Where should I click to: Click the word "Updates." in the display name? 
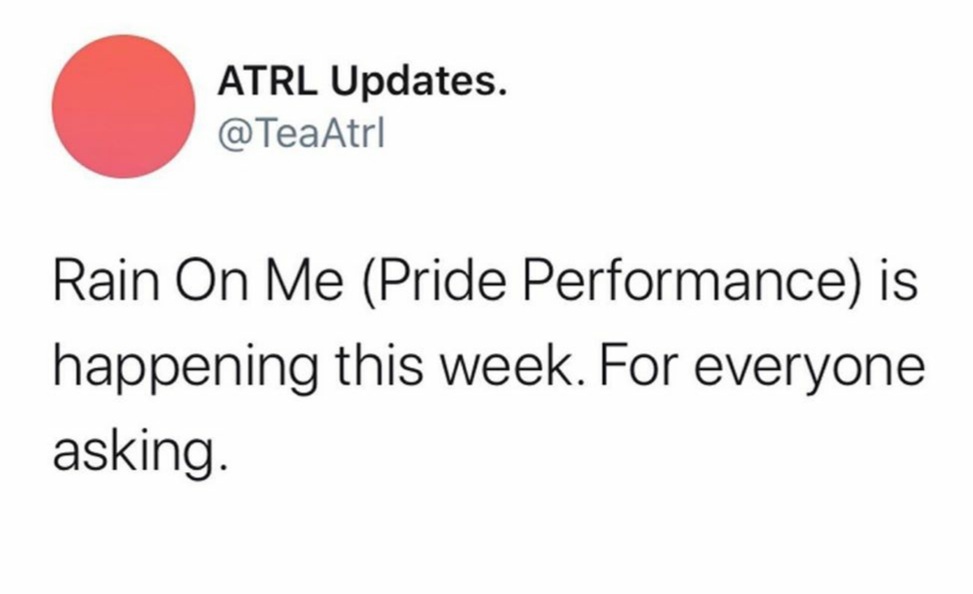pyautogui.click(x=419, y=83)
